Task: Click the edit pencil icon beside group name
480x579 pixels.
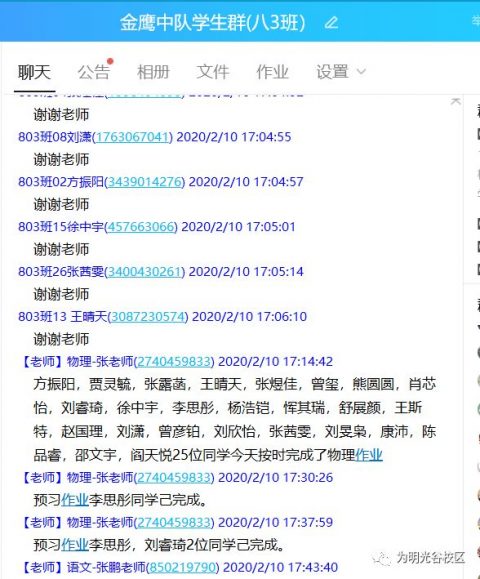Action: (x=331, y=23)
